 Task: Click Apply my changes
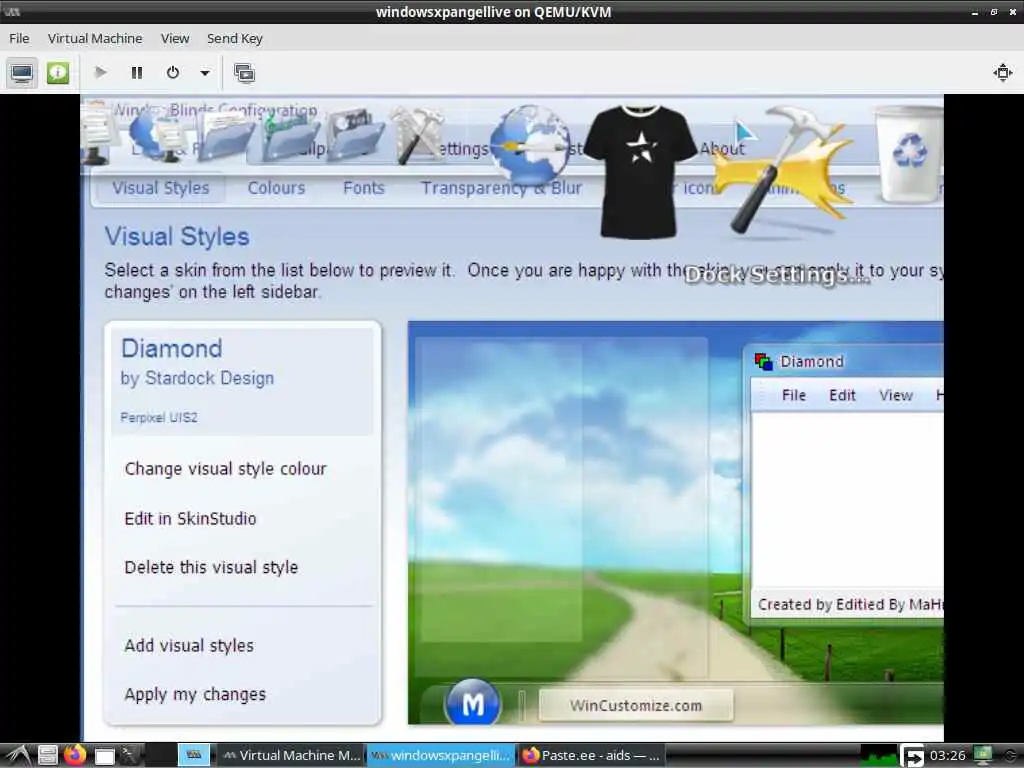click(x=195, y=694)
